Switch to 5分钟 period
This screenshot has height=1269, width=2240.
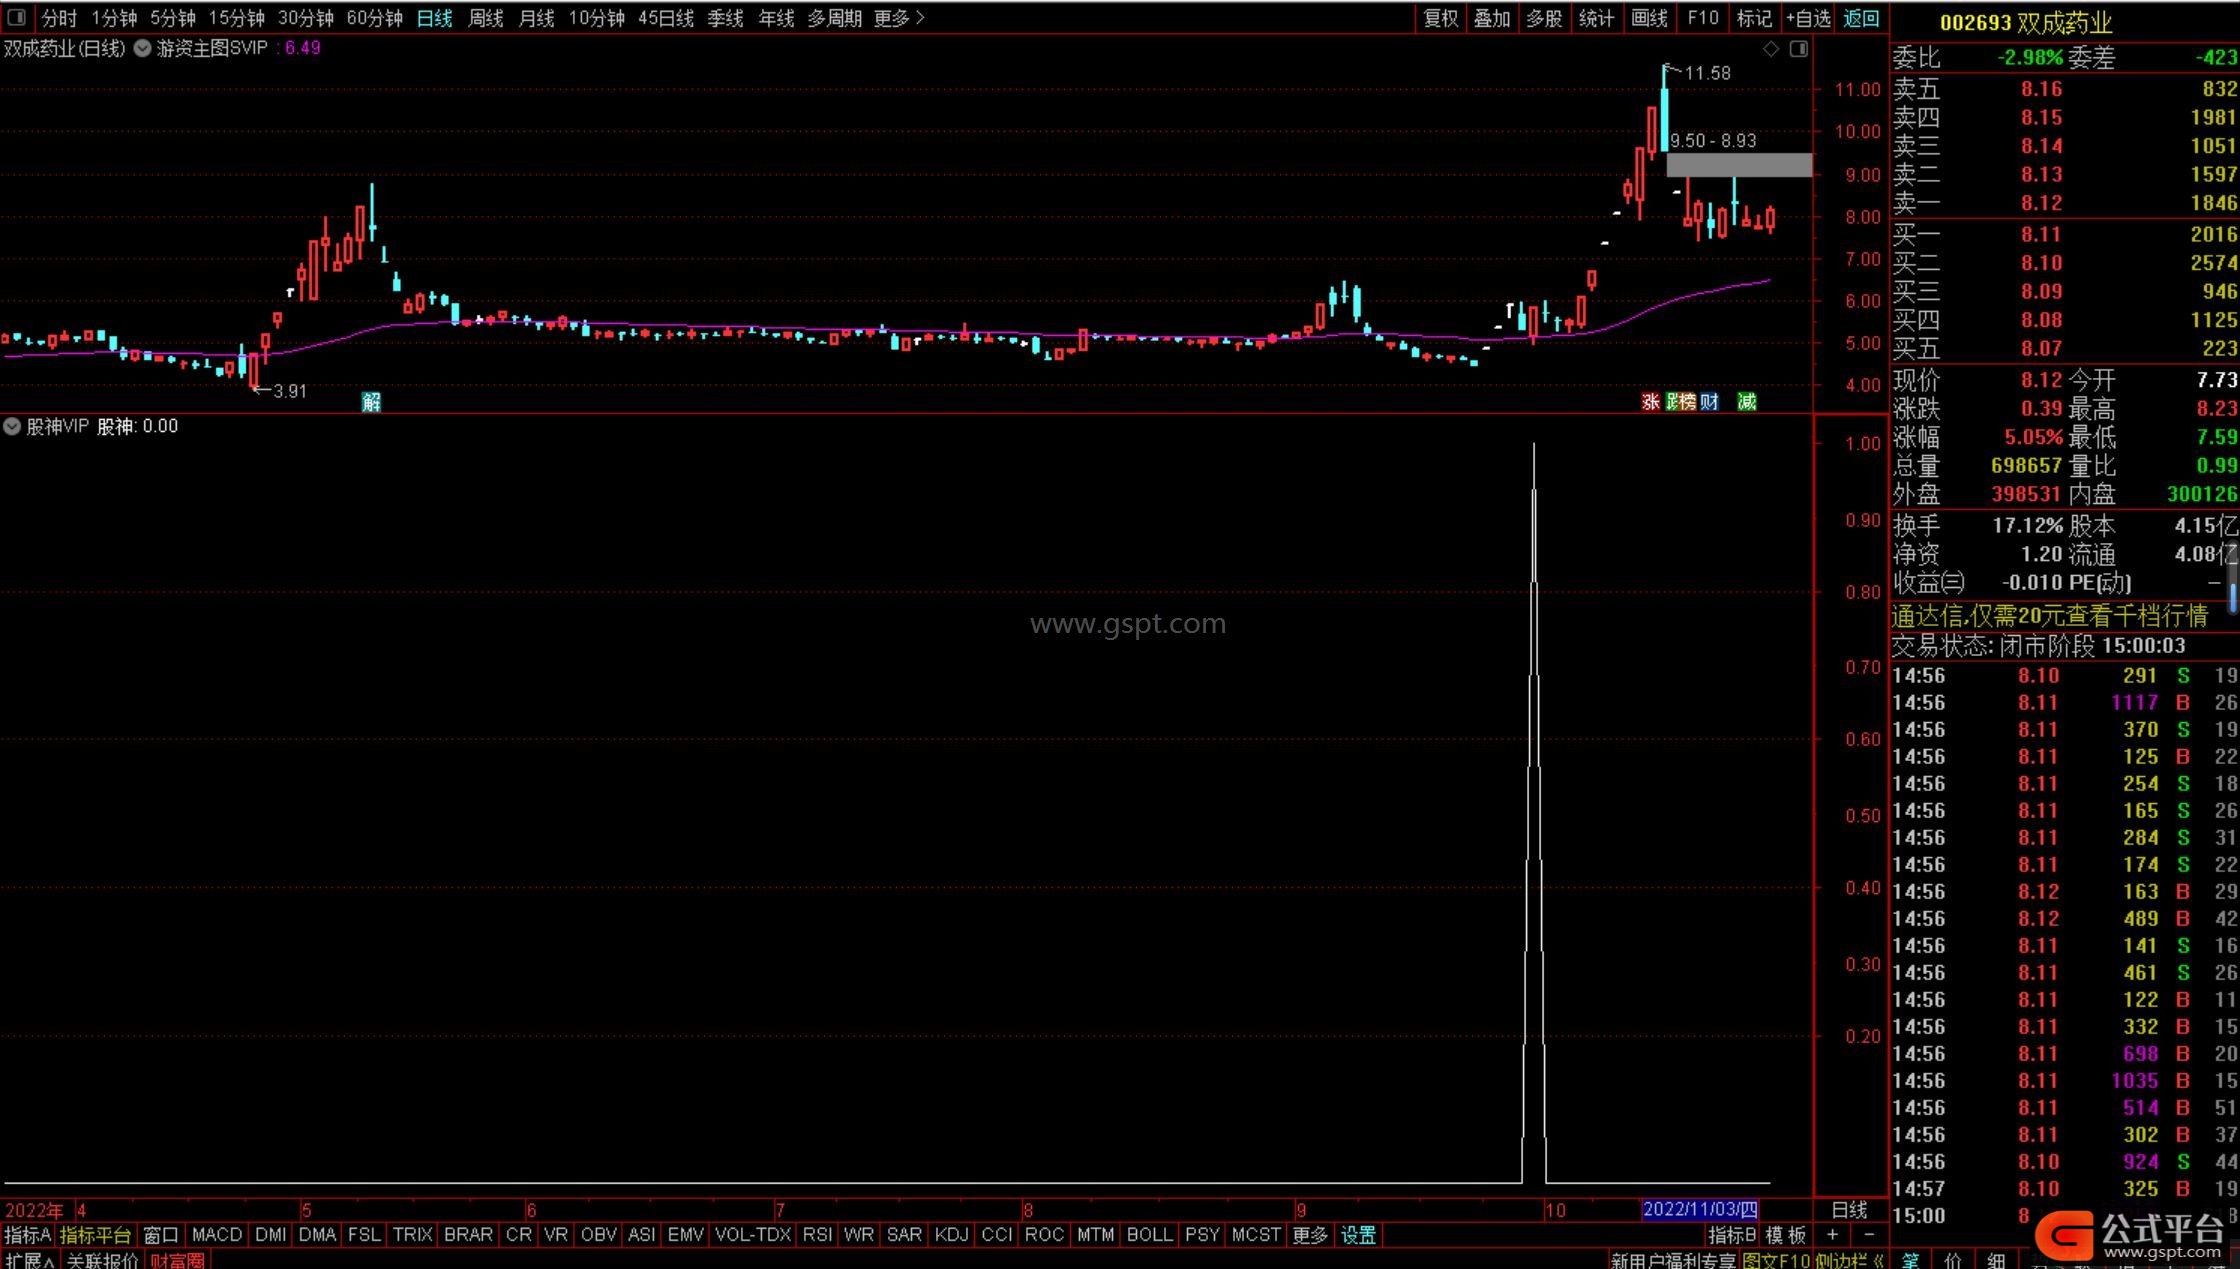click(x=173, y=18)
